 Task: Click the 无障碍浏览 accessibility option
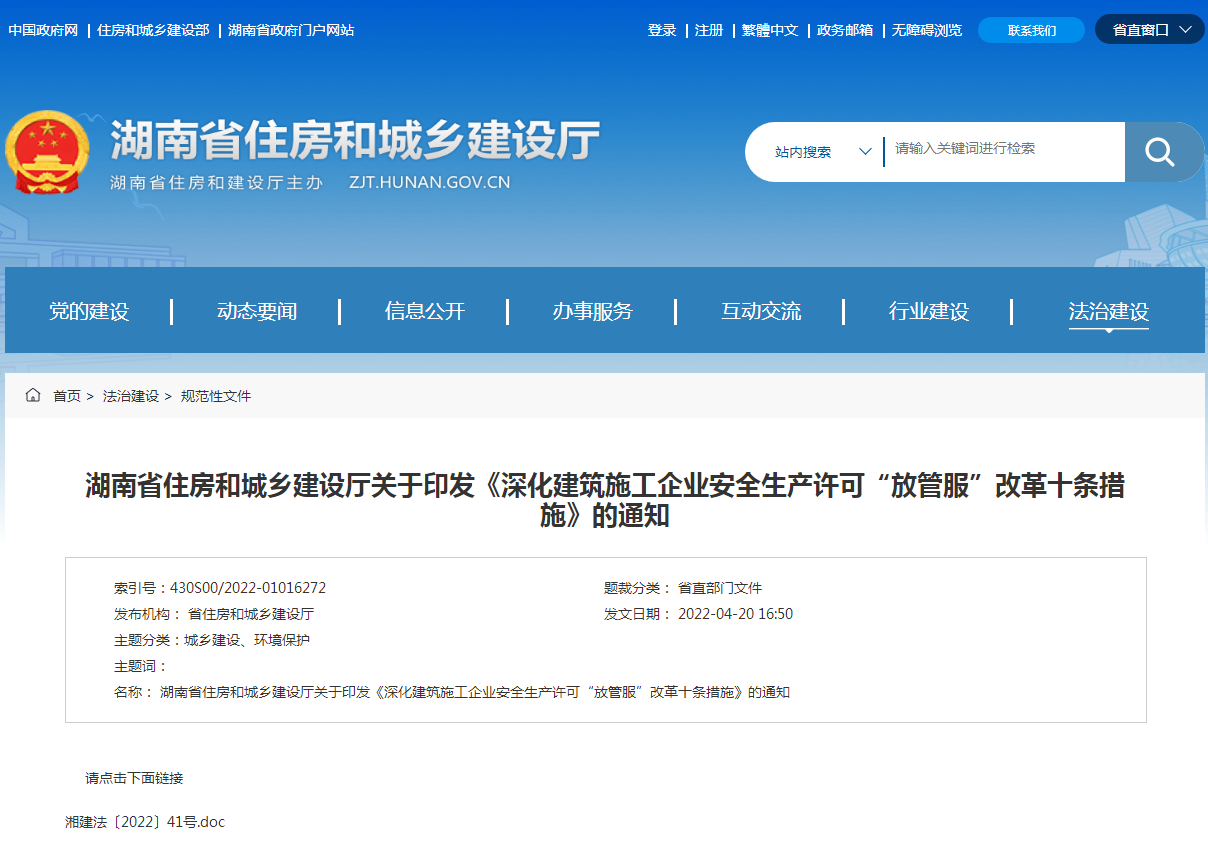point(925,30)
